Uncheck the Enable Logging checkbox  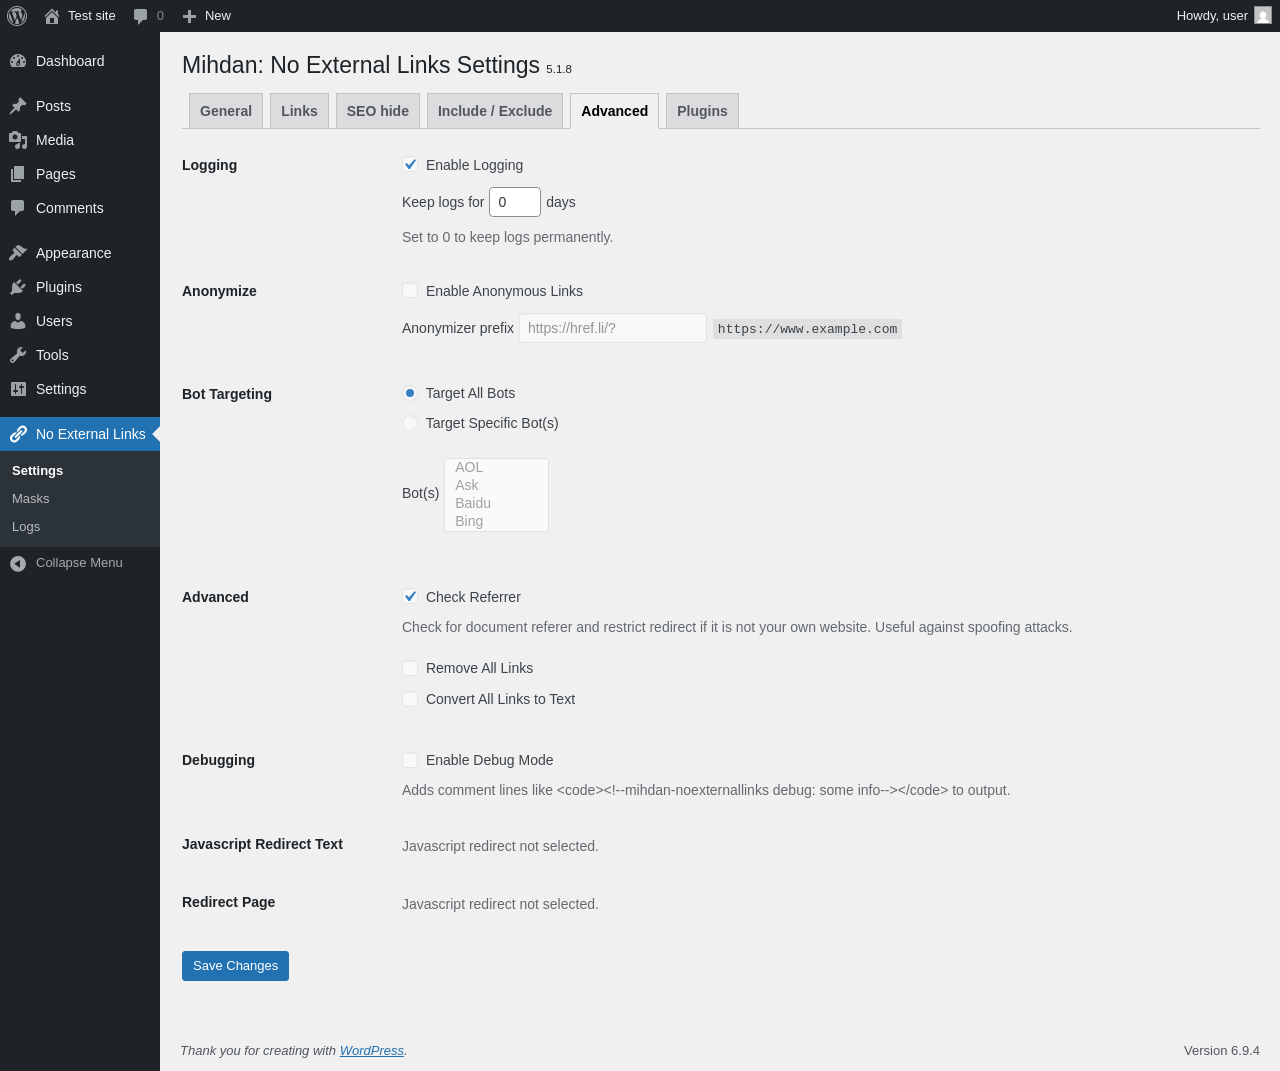[x=410, y=165]
